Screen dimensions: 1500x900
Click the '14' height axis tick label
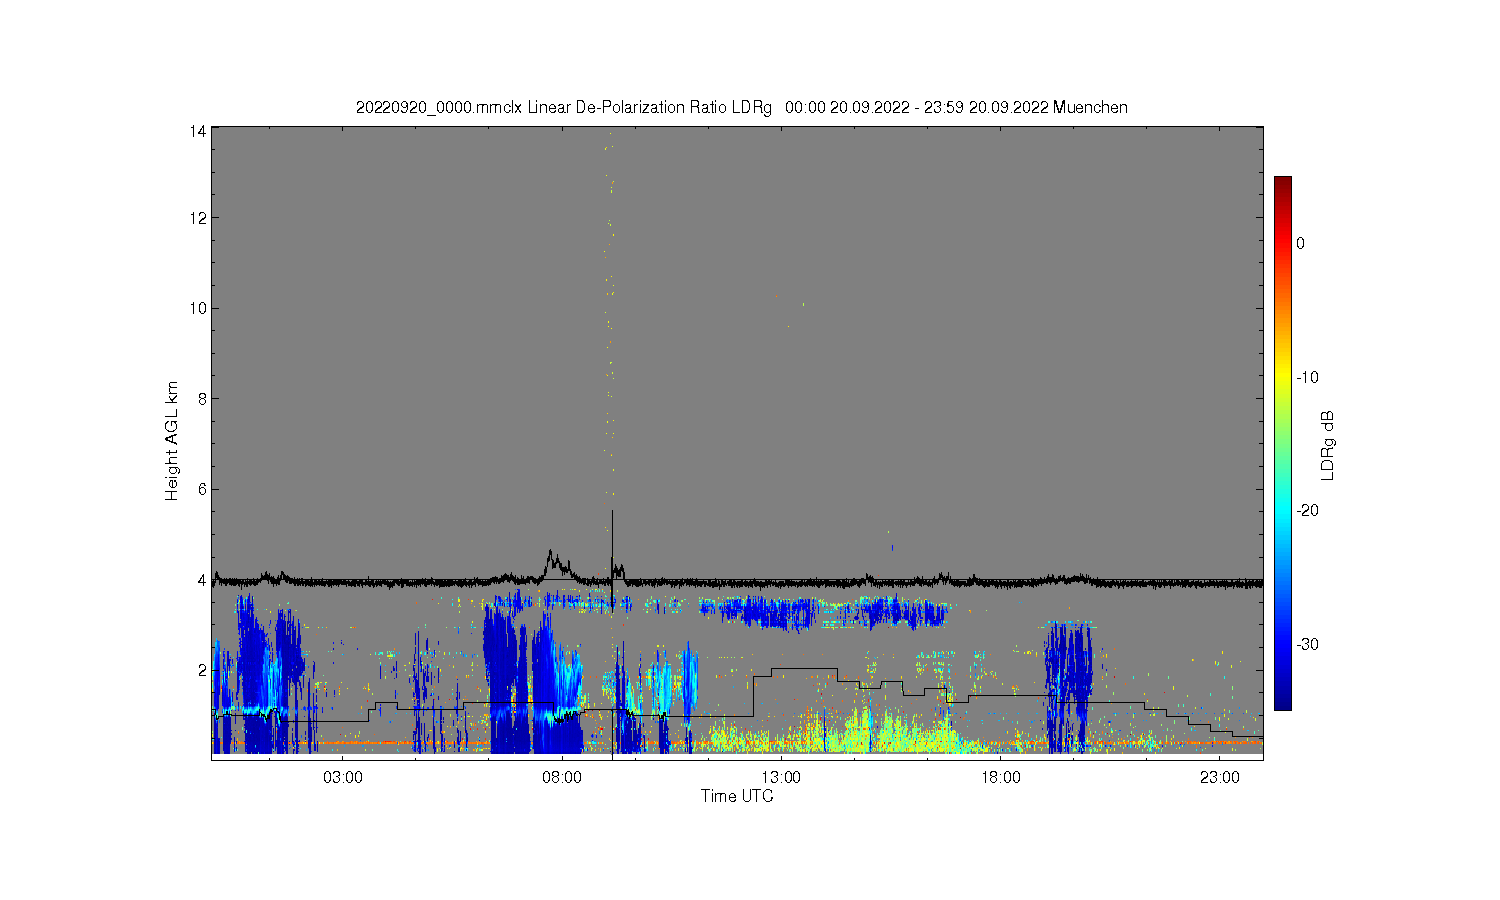(x=198, y=132)
